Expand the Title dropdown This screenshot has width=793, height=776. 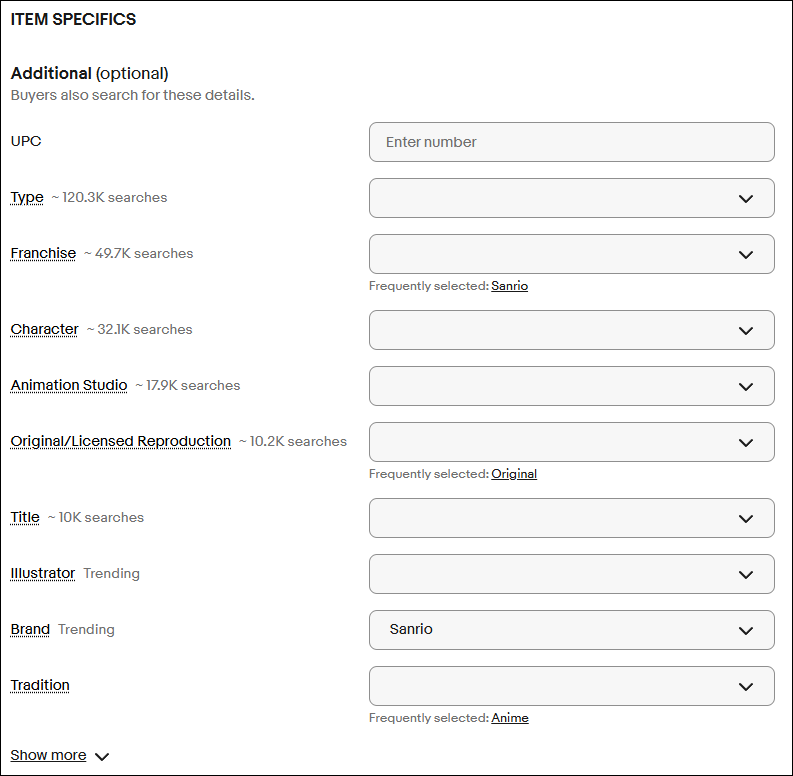(571, 518)
